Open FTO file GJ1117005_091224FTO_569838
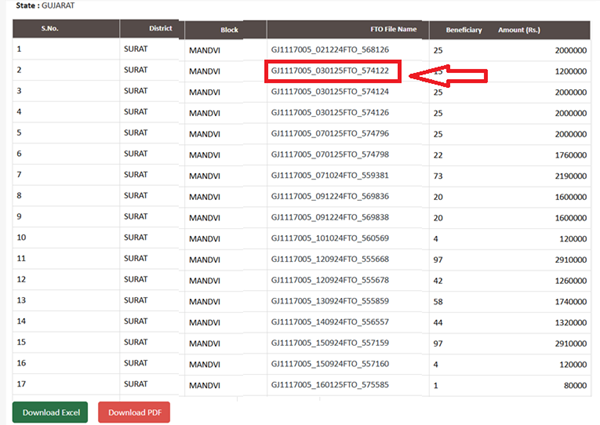The width and height of the screenshot is (600, 425). tap(330, 217)
